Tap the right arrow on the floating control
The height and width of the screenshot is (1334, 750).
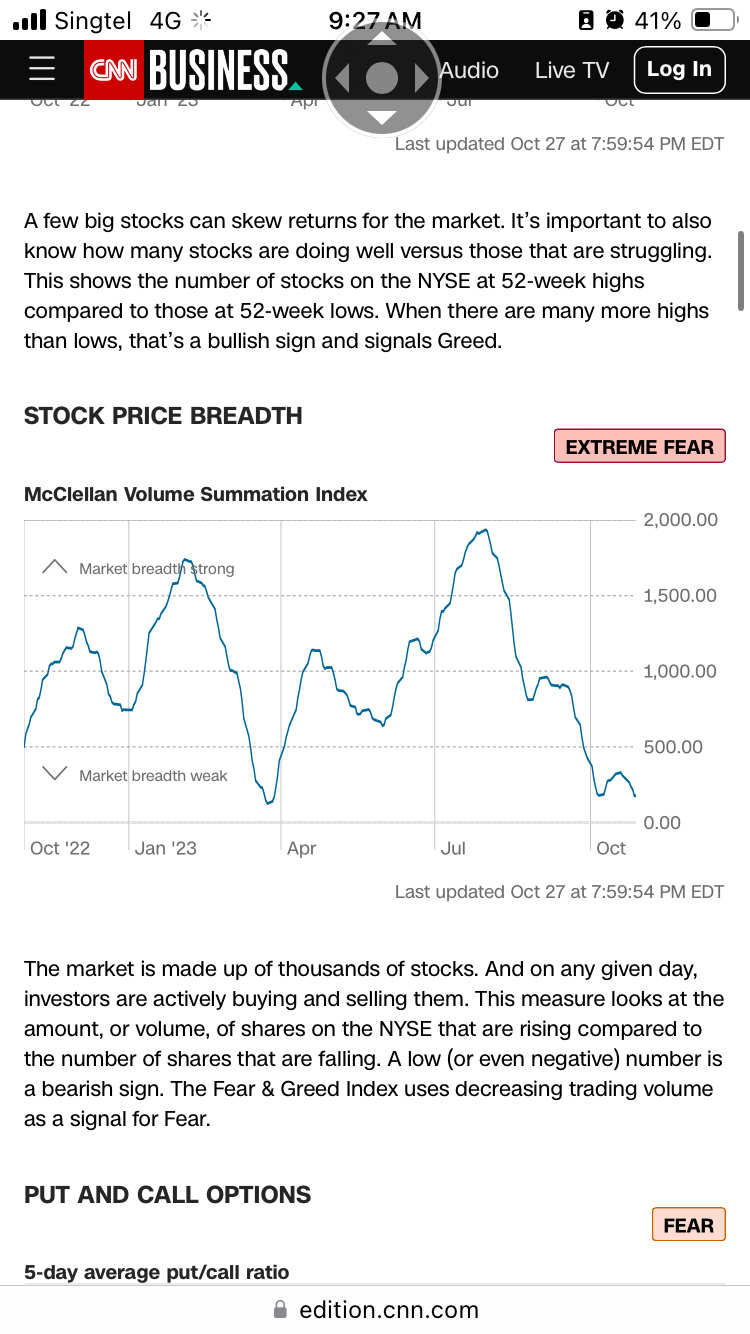(x=422, y=78)
